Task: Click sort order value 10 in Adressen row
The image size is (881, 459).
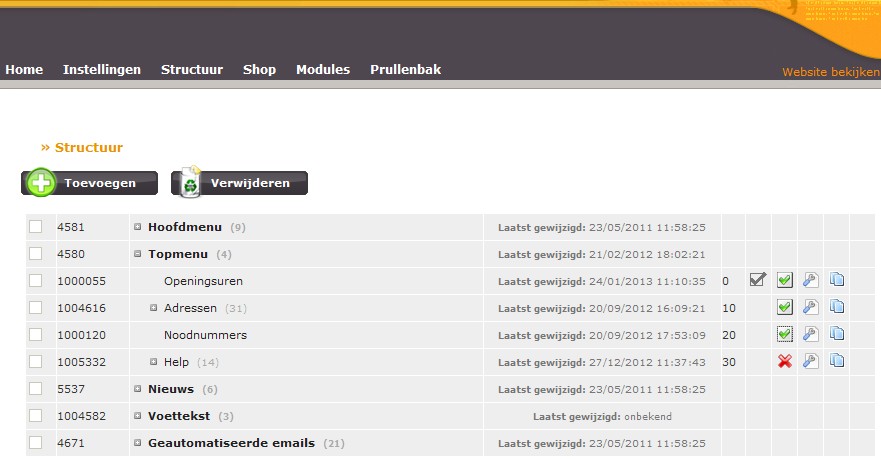Action: coord(729,308)
